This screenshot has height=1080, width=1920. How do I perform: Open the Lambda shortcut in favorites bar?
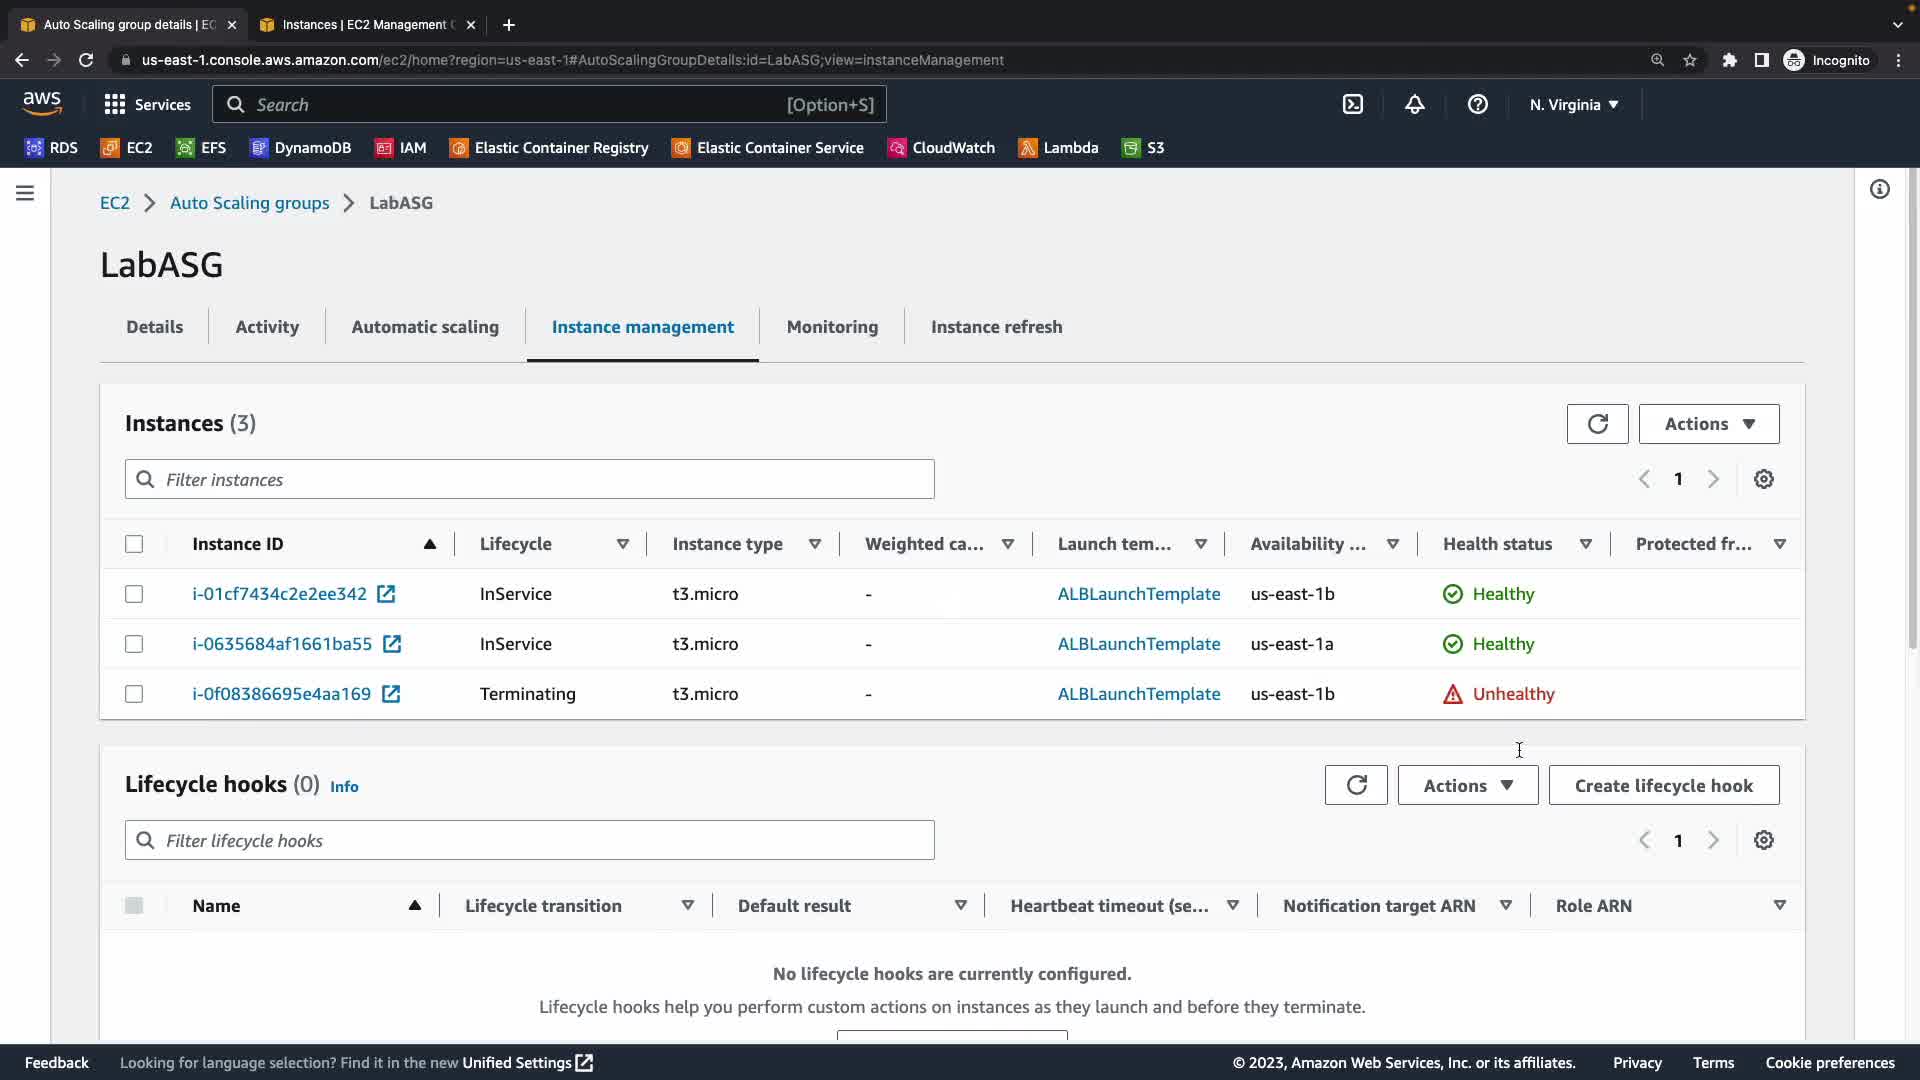click(1058, 147)
